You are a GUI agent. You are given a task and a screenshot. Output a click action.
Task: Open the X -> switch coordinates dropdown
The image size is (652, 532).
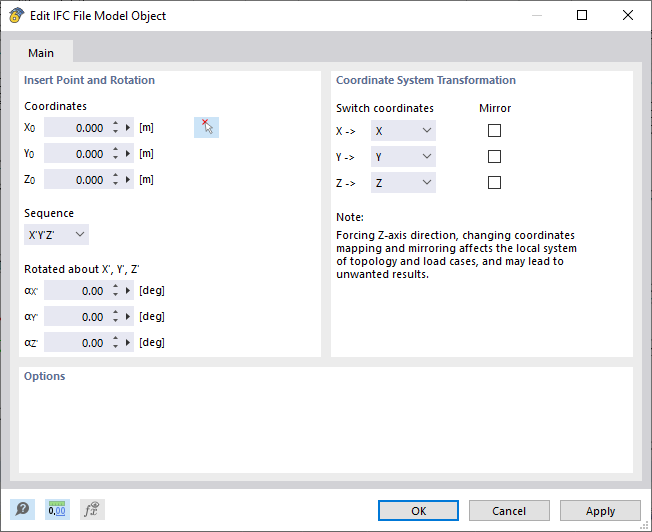[403, 131]
